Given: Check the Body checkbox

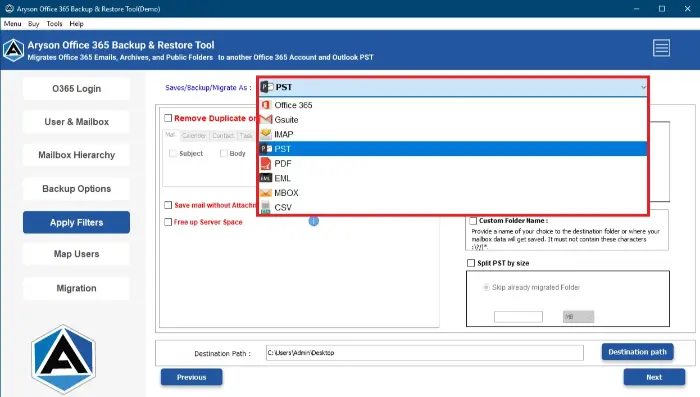Looking at the screenshot, I should coord(224,154).
